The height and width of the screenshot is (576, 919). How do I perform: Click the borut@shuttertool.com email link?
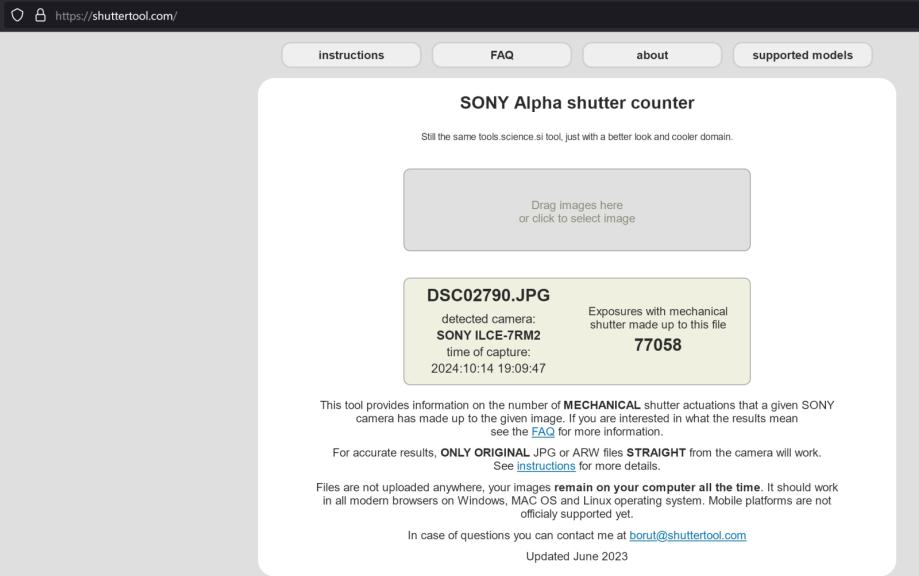[x=687, y=535]
